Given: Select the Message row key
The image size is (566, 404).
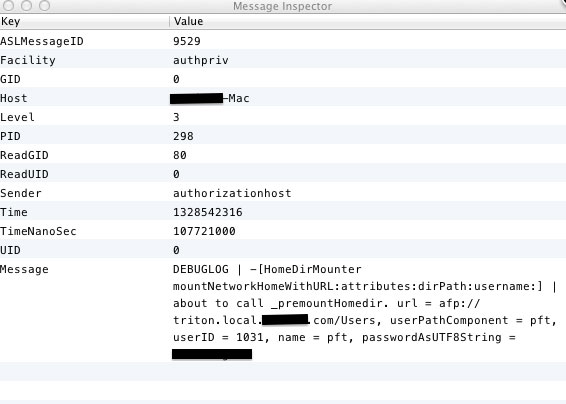Looking at the screenshot, I should coord(24,269).
